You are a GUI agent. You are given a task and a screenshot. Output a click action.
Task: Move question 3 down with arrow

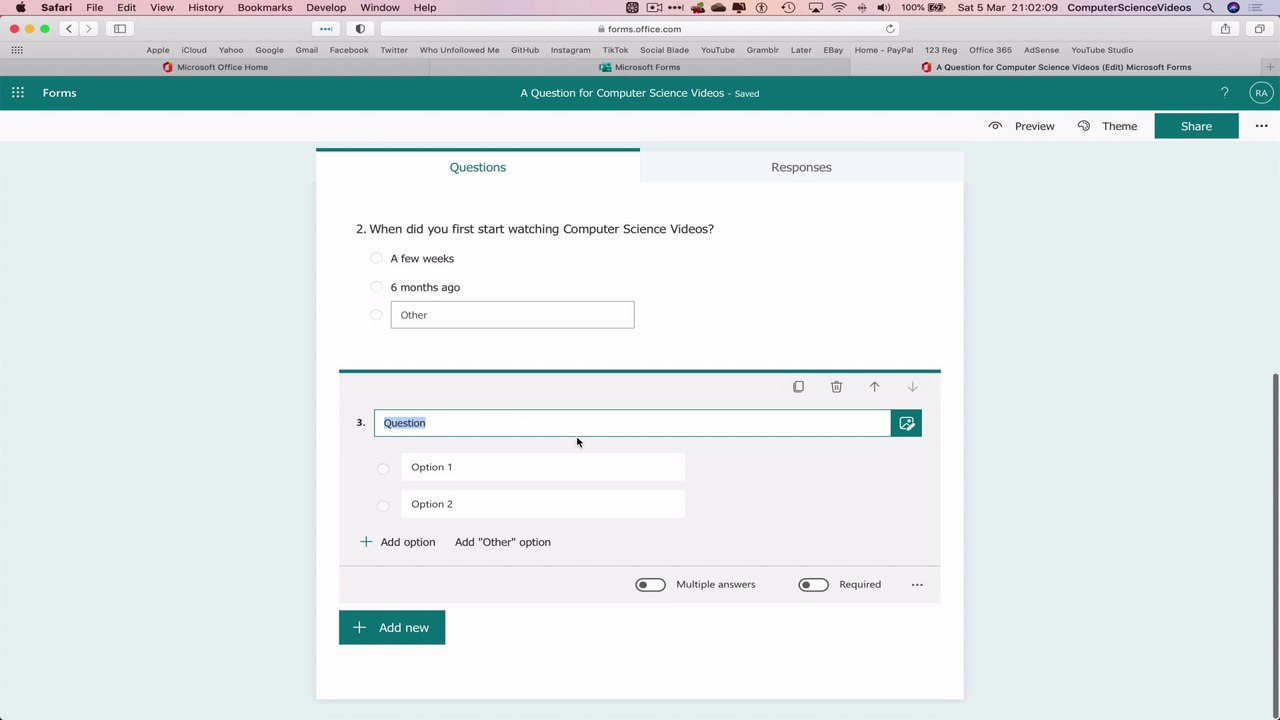pyautogui.click(x=912, y=387)
